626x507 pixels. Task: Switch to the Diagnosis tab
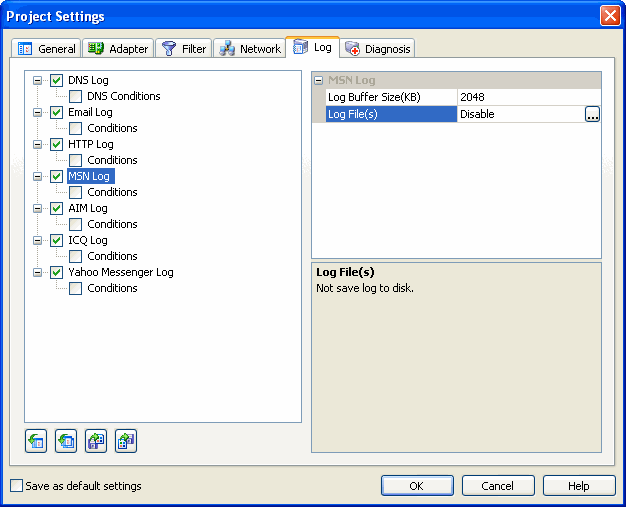click(x=378, y=49)
